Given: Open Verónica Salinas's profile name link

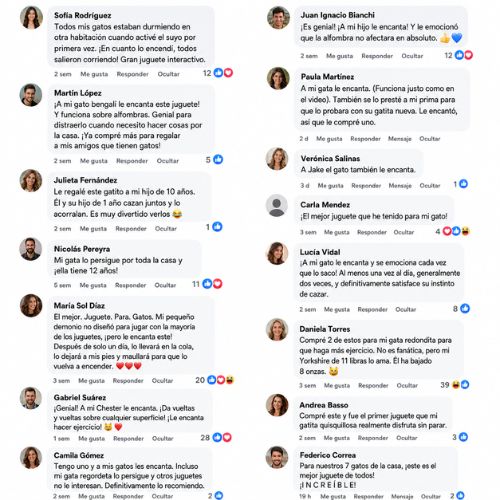Looking at the screenshot, I should click(x=330, y=159).
